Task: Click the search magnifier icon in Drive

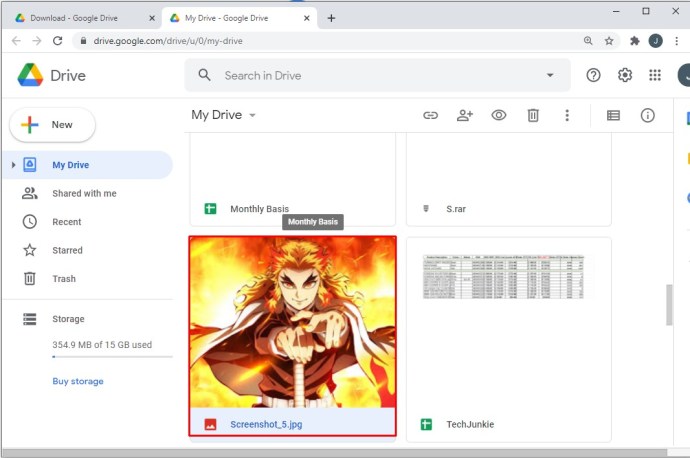Action: pyautogui.click(x=204, y=75)
